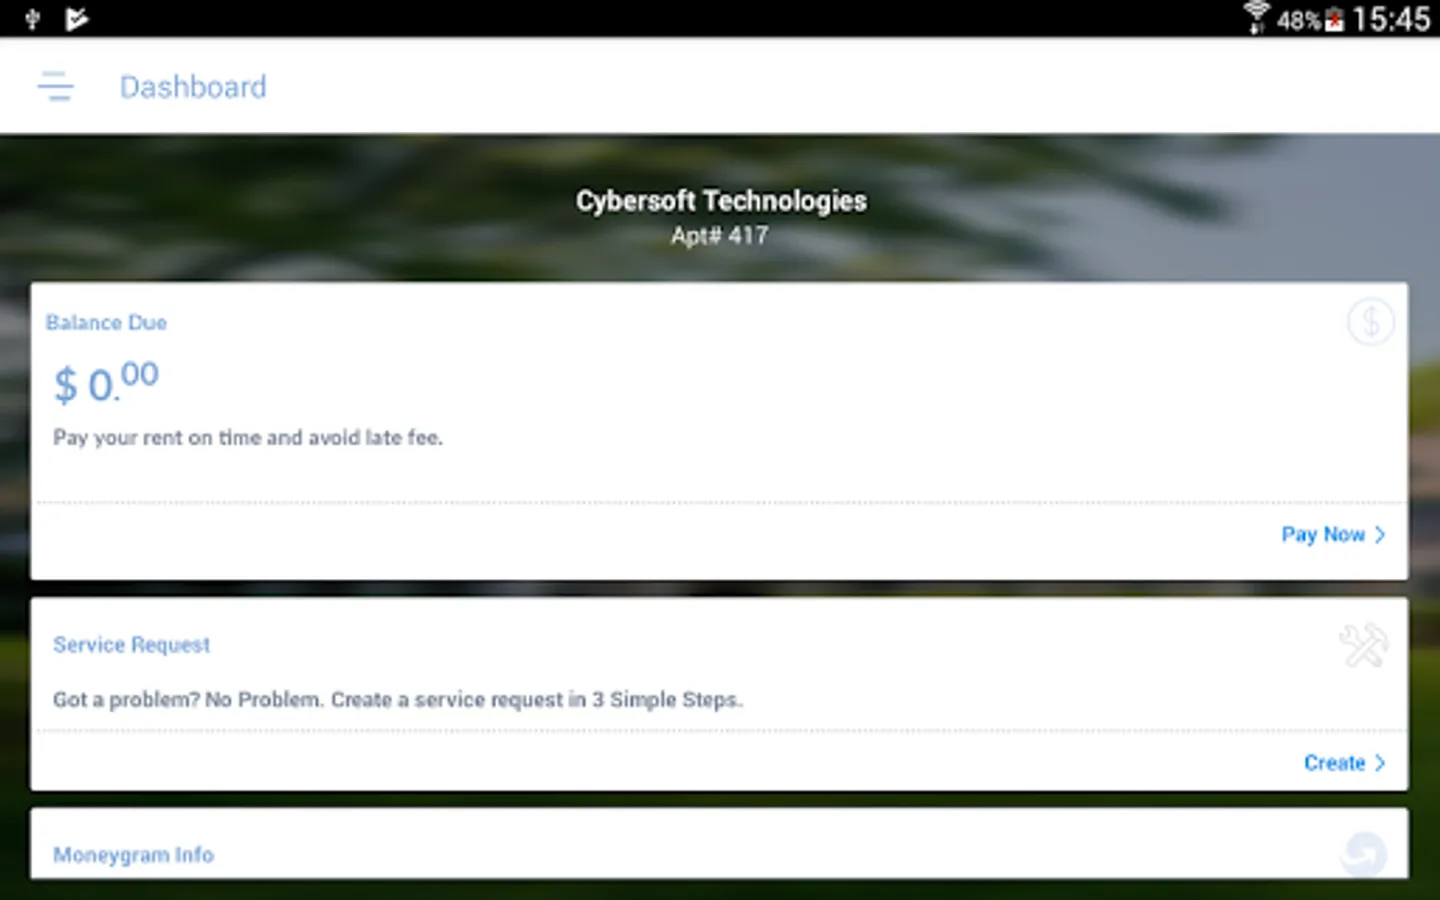Tap the Moneygram logo icon

[x=1364, y=855]
